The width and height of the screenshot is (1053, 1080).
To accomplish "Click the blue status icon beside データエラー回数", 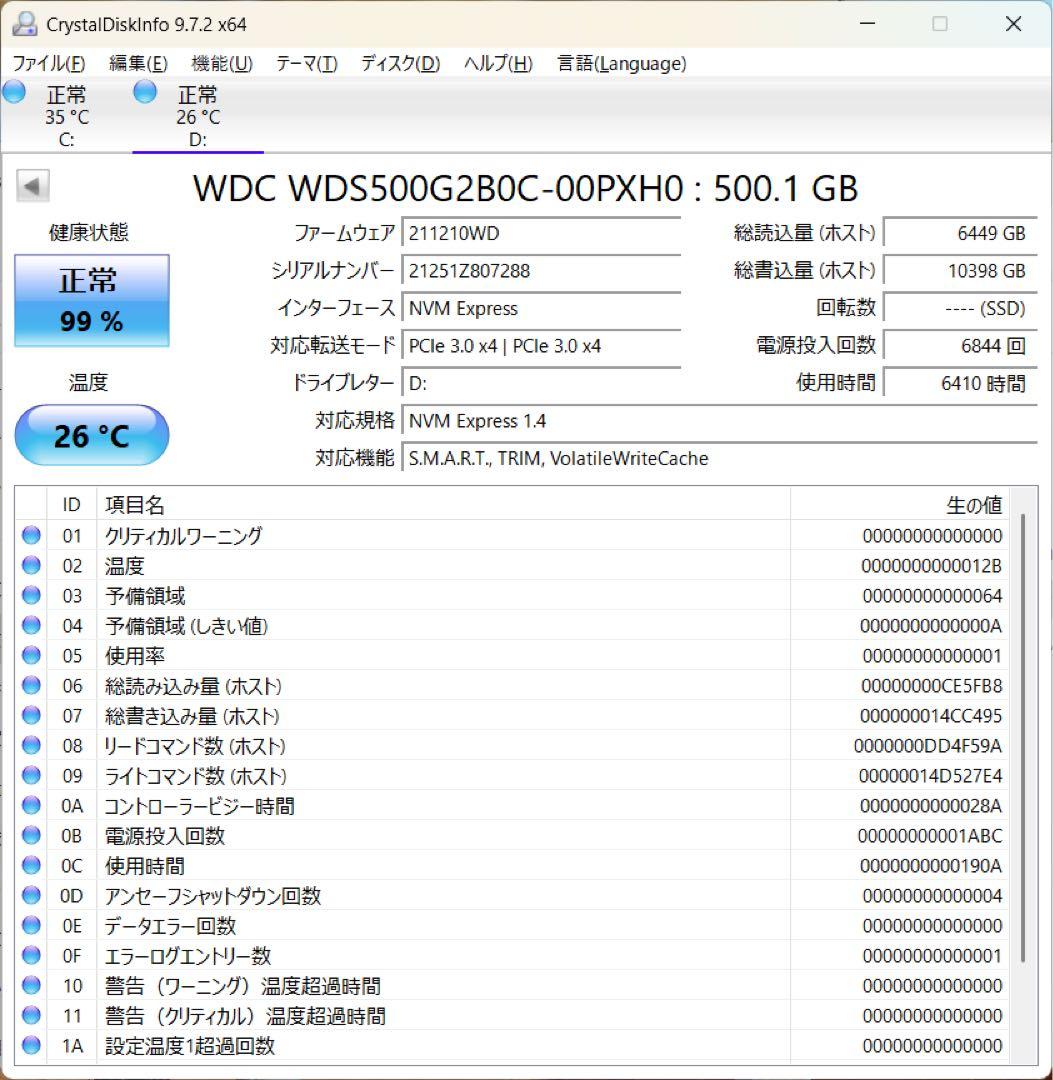I will pyautogui.click(x=30, y=925).
